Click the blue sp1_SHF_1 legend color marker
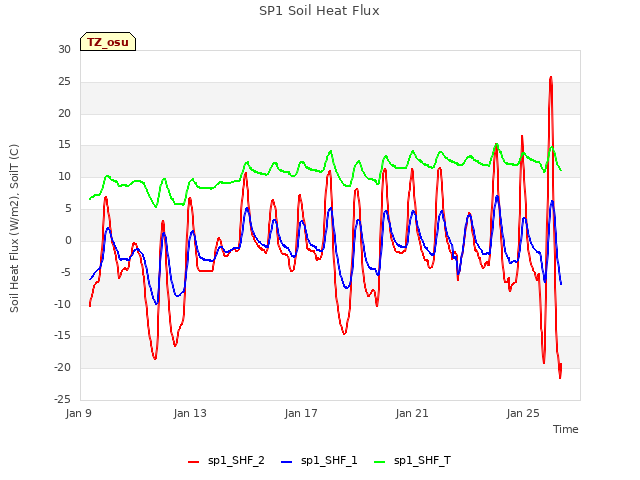 (x=287, y=462)
